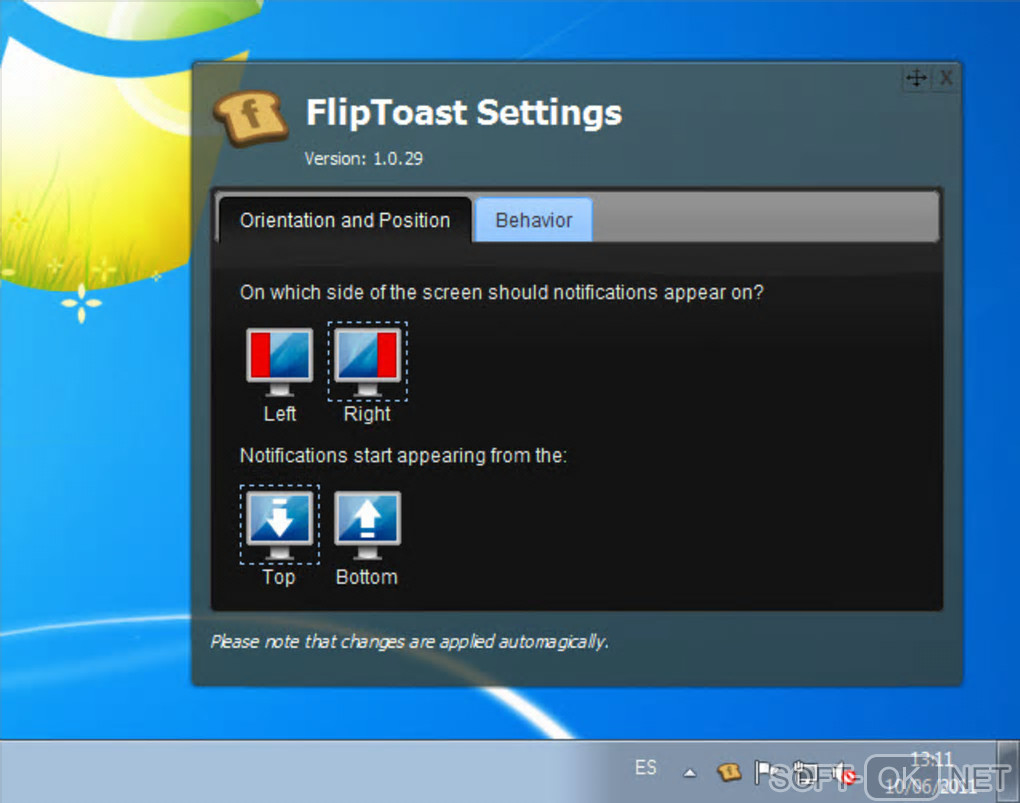Select the Left screen side monitor icon
This screenshot has height=803, width=1020.
tap(280, 362)
